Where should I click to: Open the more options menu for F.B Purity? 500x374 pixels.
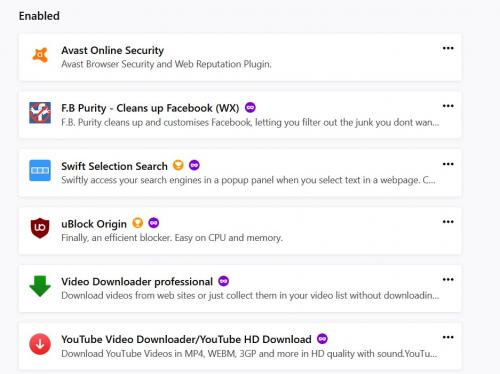[448, 106]
